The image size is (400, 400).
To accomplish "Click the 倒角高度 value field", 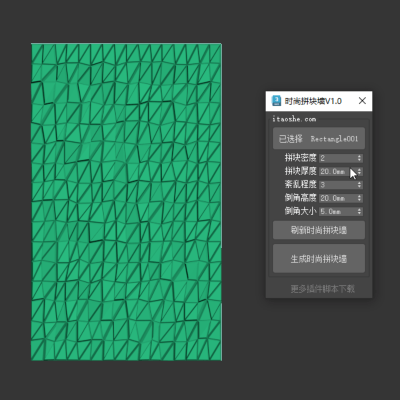I will click(x=337, y=198).
